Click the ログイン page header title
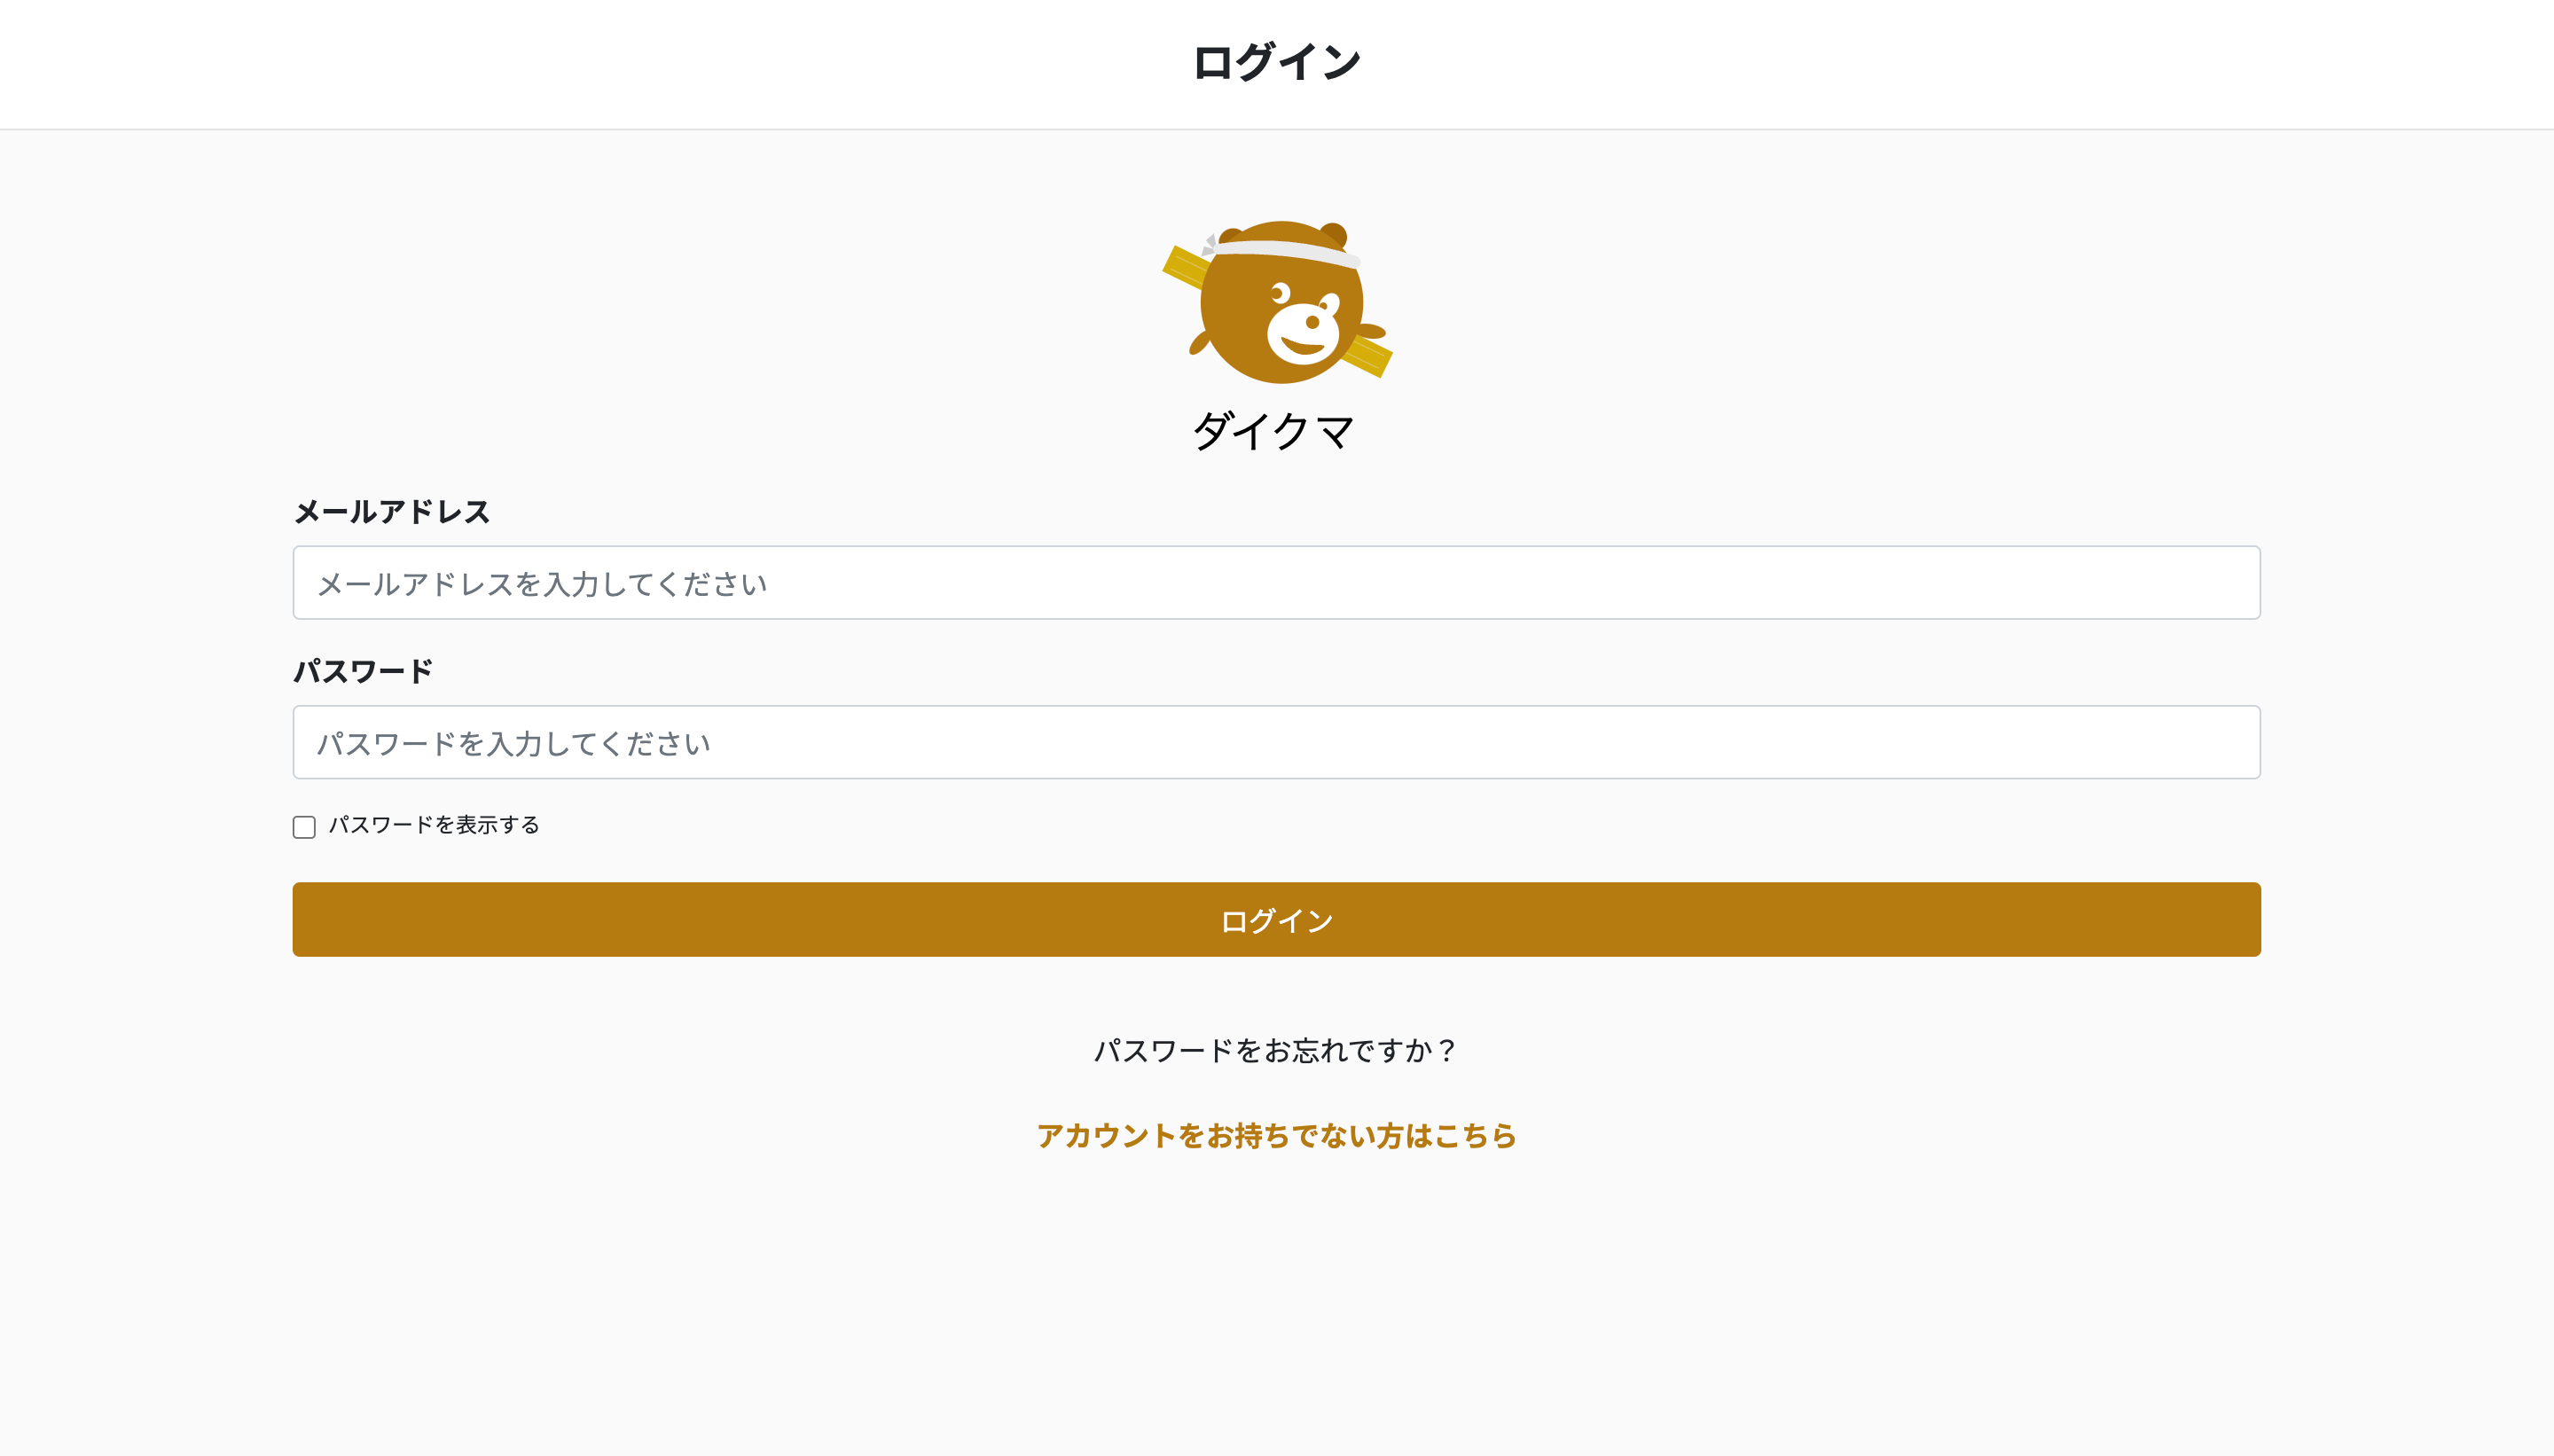This screenshot has width=2554, height=1456. [x=1277, y=62]
